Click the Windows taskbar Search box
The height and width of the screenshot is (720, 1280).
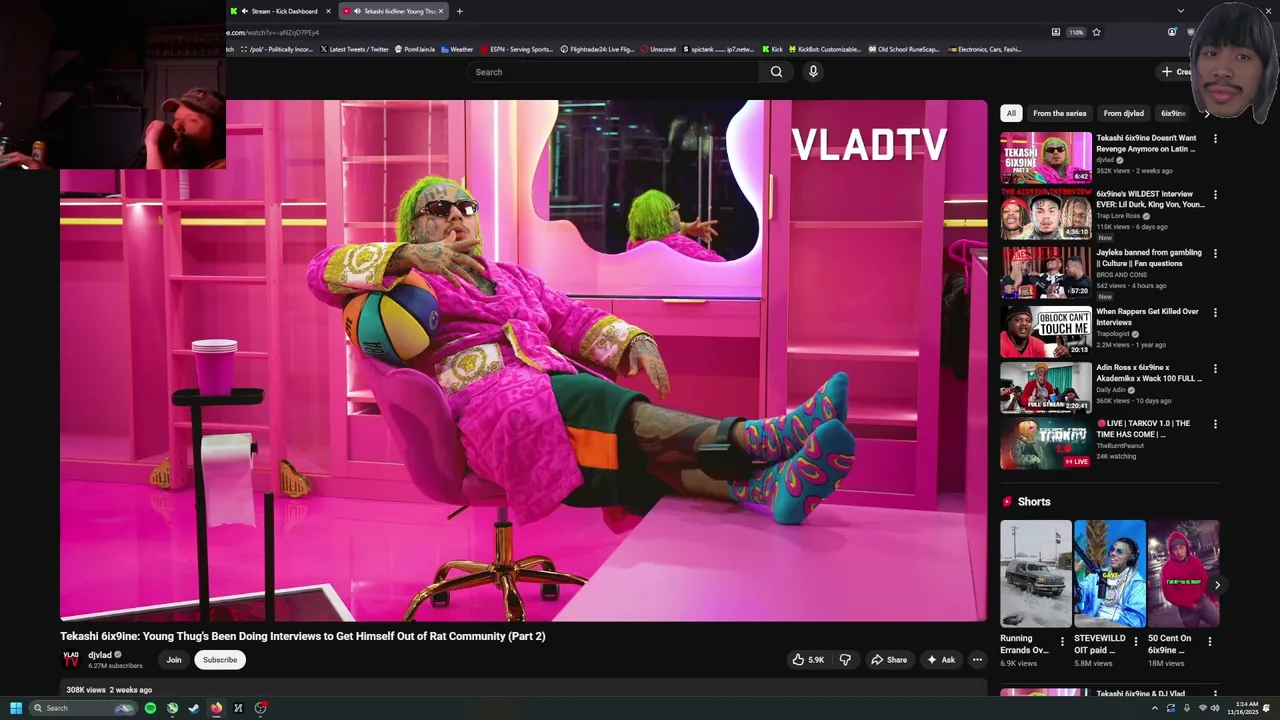(82, 708)
